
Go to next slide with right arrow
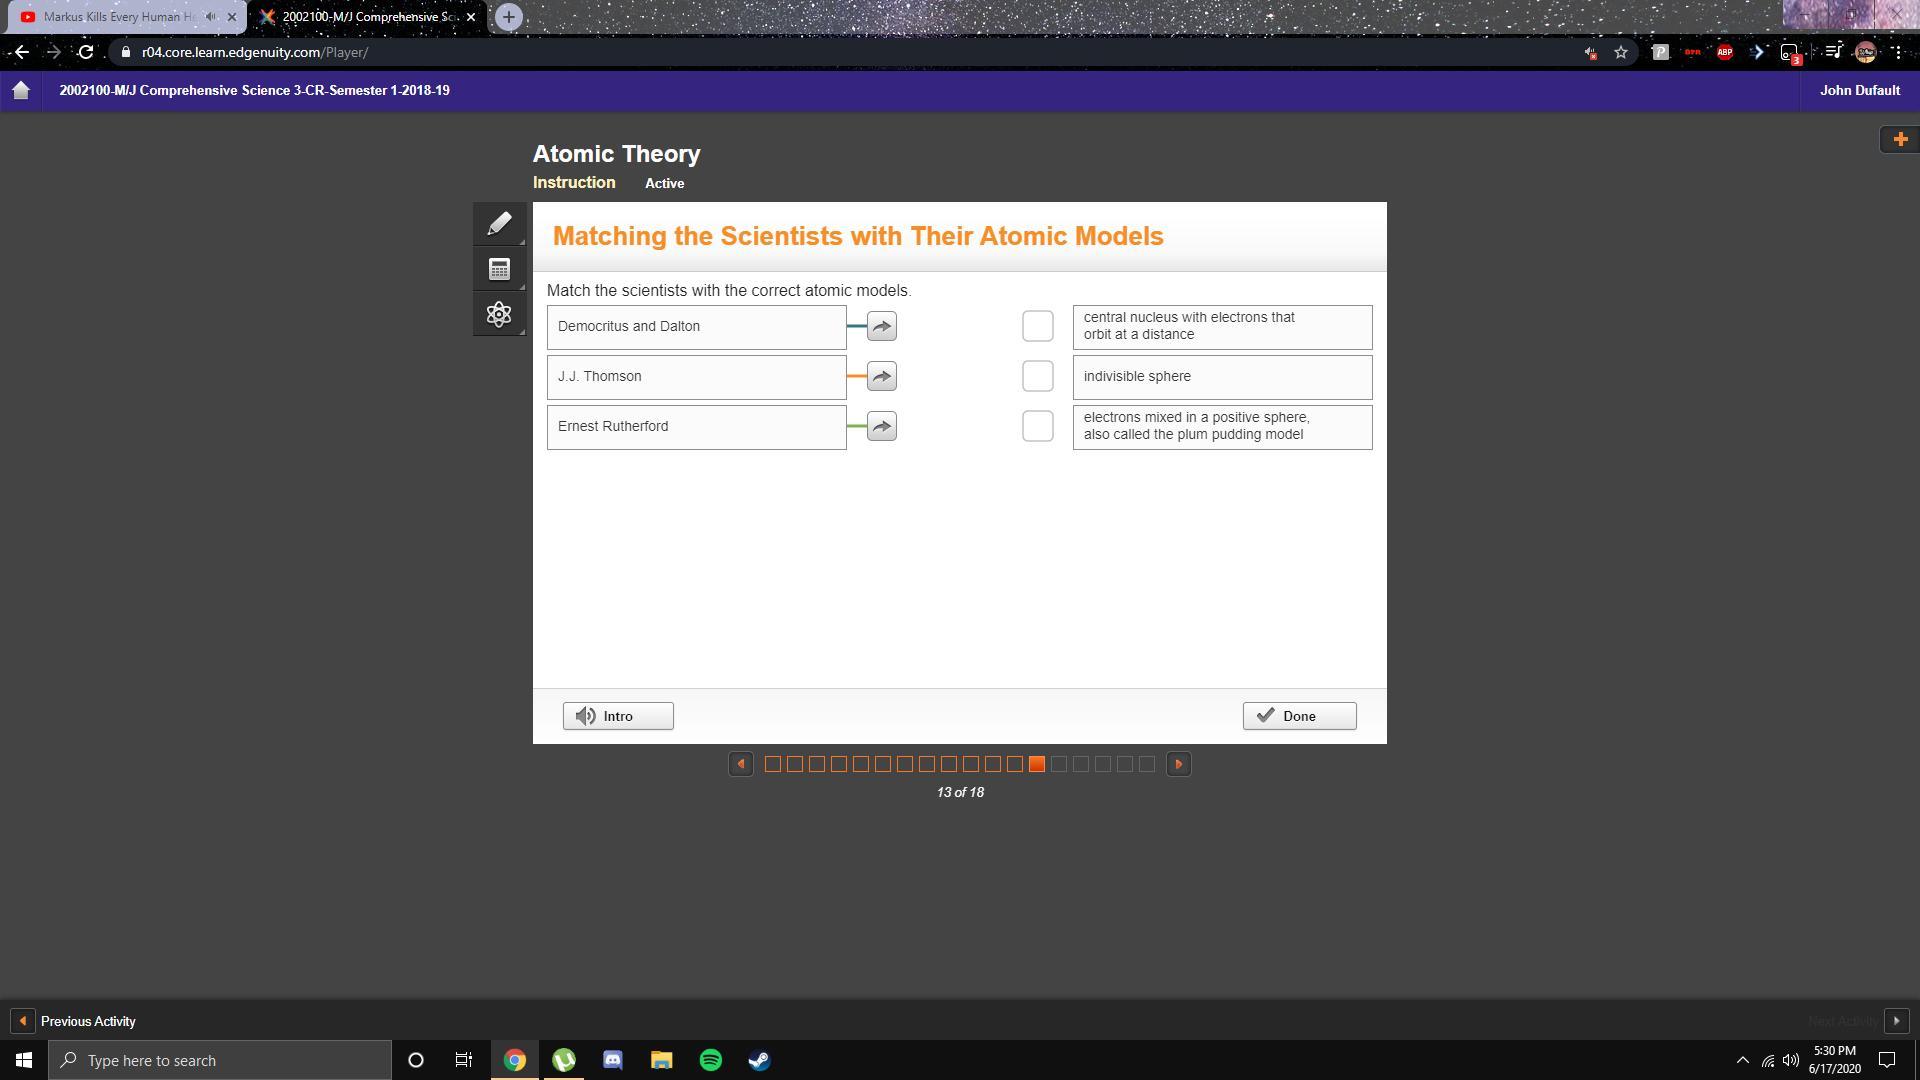click(1178, 764)
